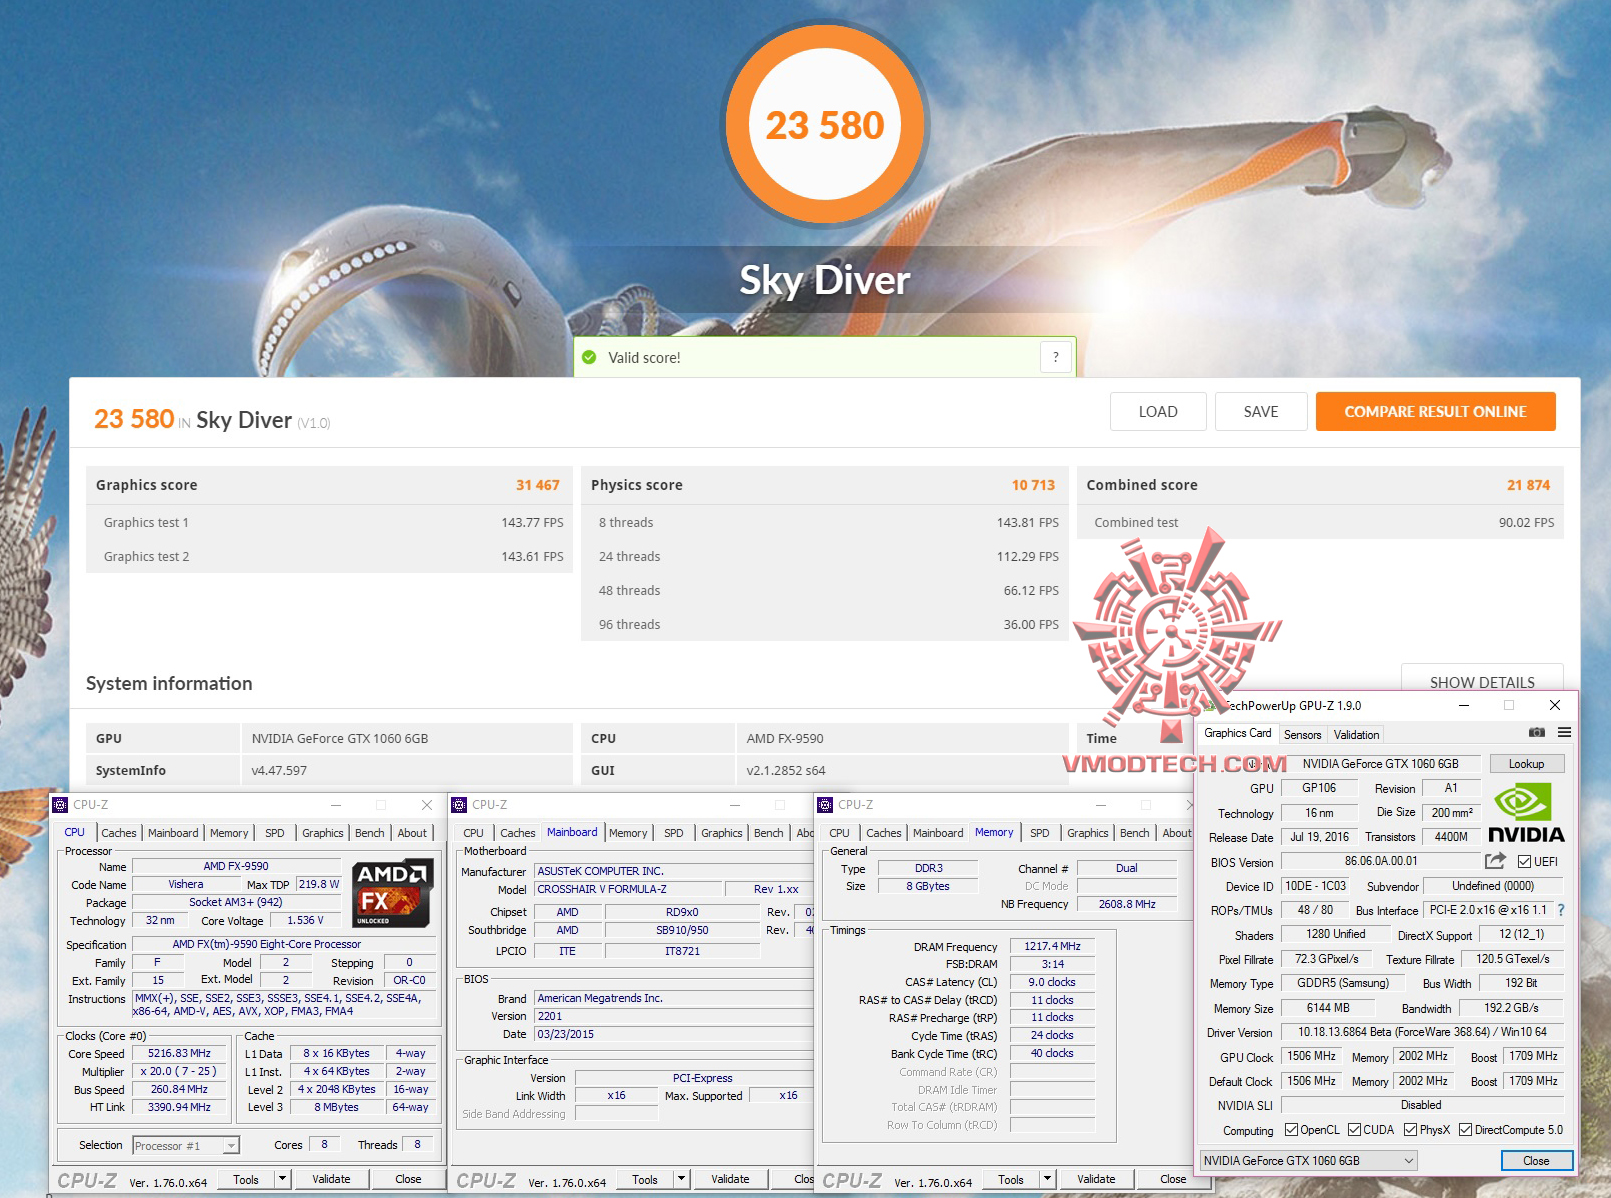
Task: Click the green Valid score checkmark icon
Action: coord(589,357)
